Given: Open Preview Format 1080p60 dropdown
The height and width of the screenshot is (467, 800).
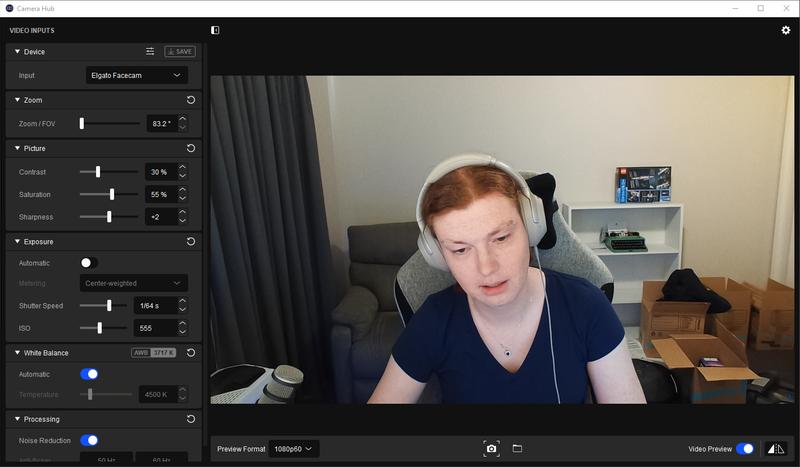Looking at the screenshot, I should (294, 449).
